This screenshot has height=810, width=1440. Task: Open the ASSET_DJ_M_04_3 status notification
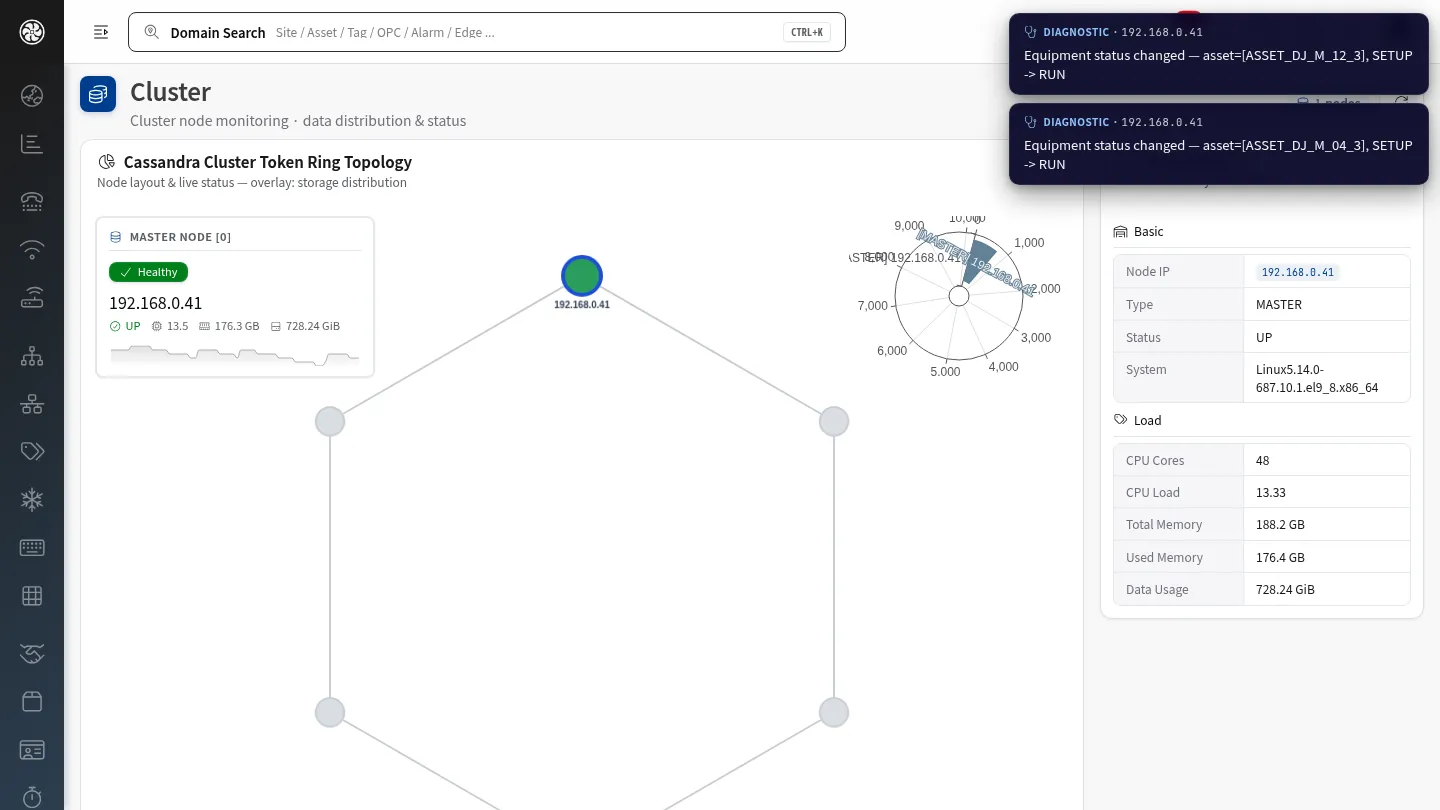(1219, 144)
